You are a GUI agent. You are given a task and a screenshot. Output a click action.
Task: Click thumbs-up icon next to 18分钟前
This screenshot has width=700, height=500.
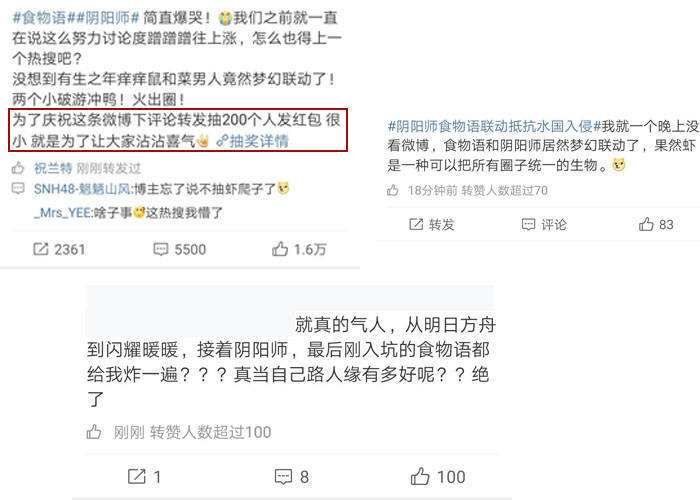393,190
